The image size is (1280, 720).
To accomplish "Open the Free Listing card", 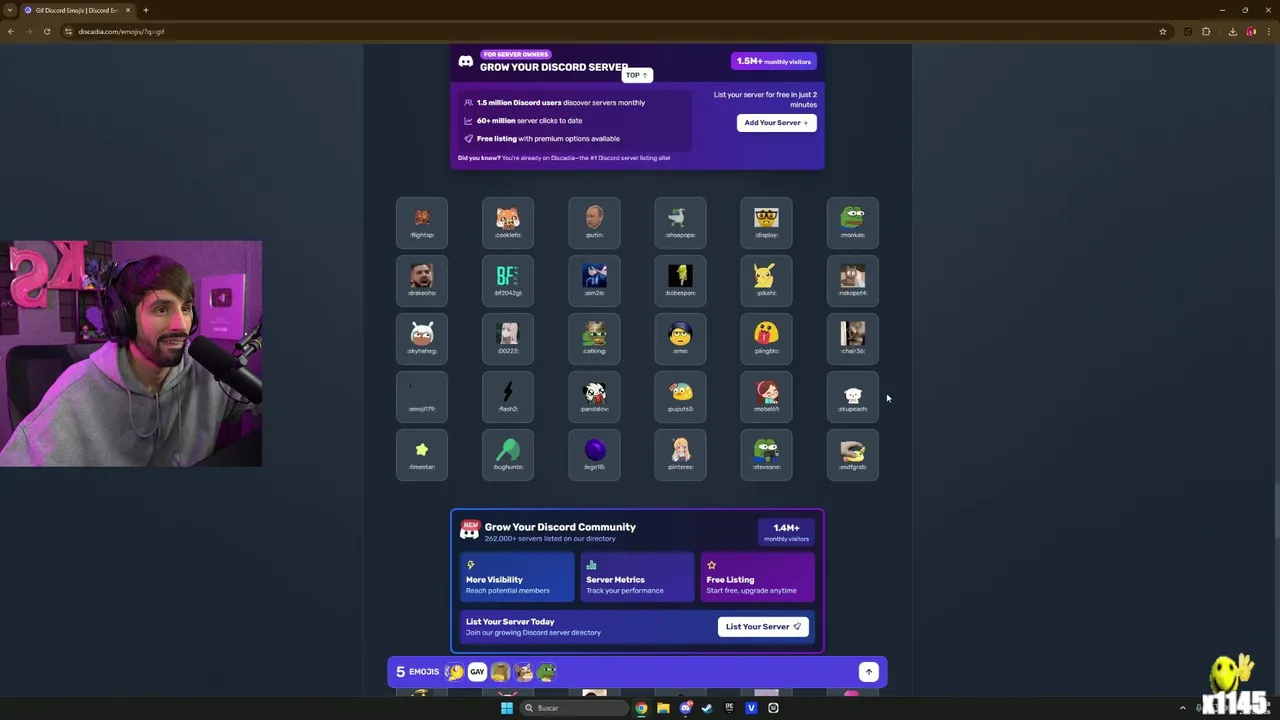I will coord(757,577).
